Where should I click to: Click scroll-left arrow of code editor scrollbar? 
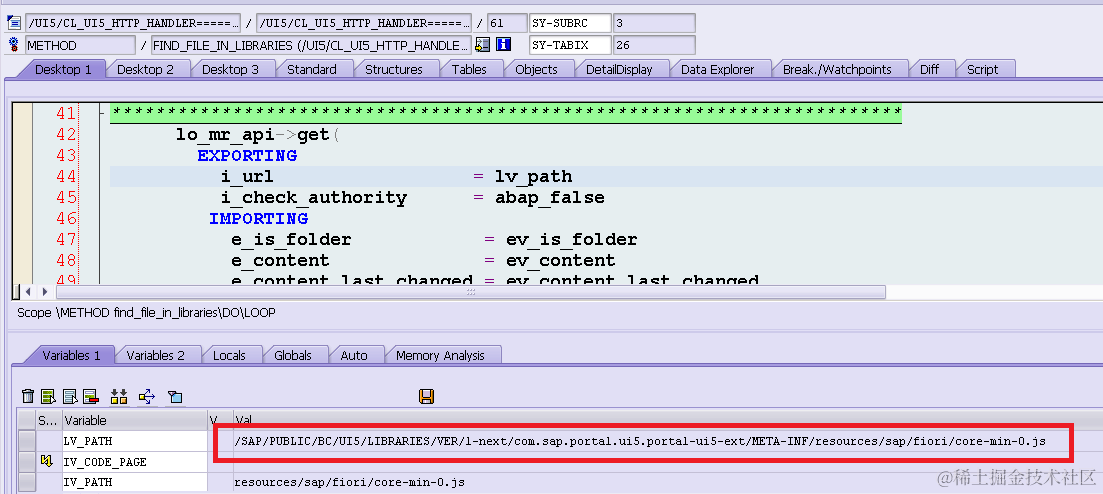click(28, 291)
